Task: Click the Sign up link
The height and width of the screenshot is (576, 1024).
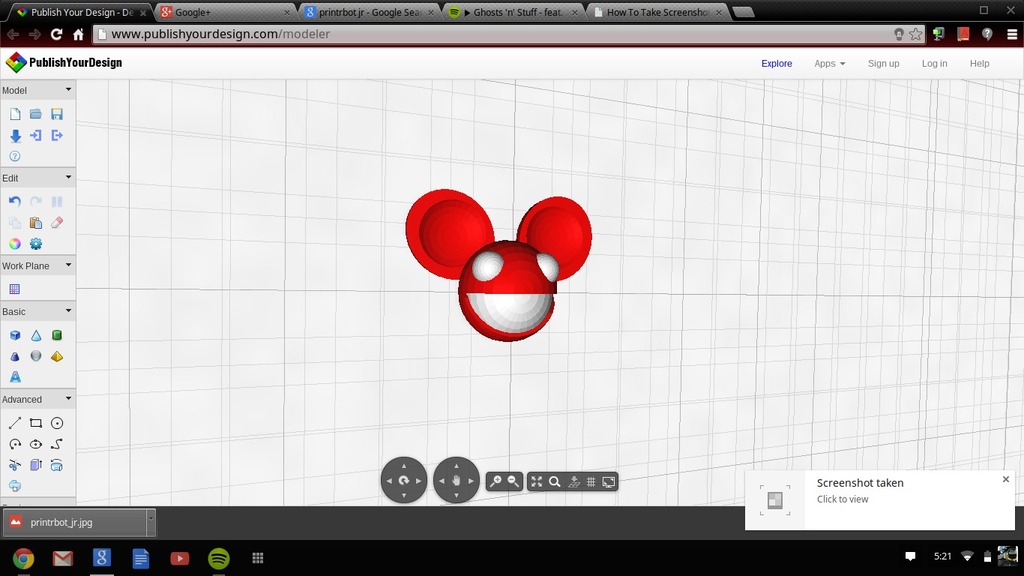Action: click(884, 63)
